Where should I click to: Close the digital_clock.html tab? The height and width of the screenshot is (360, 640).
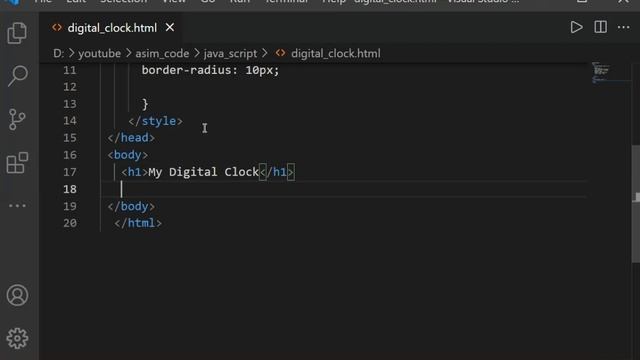click(x=170, y=28)
